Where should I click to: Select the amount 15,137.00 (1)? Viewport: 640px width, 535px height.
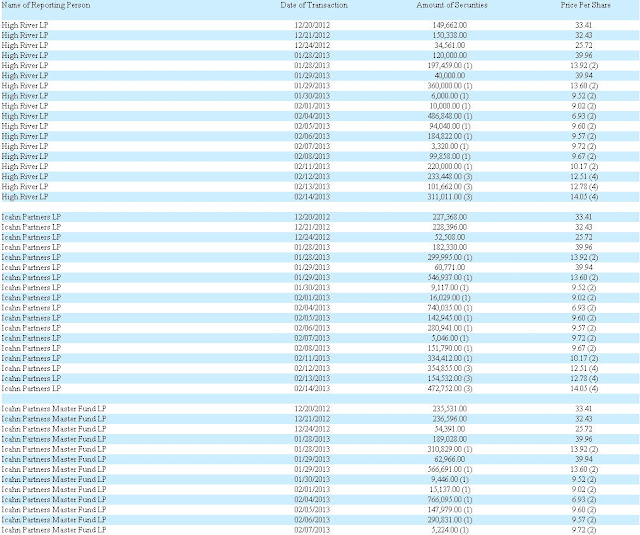pos(450,490)
